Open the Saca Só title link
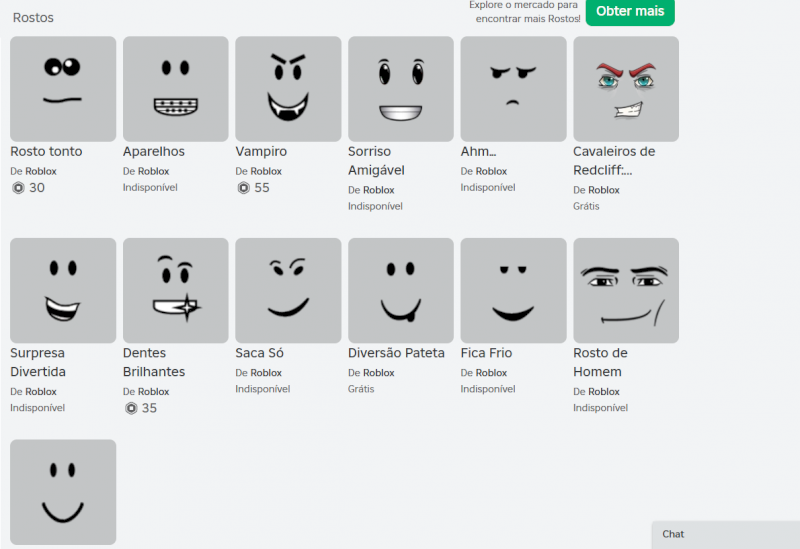This screenshot has height=549, width=800. click(259, 353)
